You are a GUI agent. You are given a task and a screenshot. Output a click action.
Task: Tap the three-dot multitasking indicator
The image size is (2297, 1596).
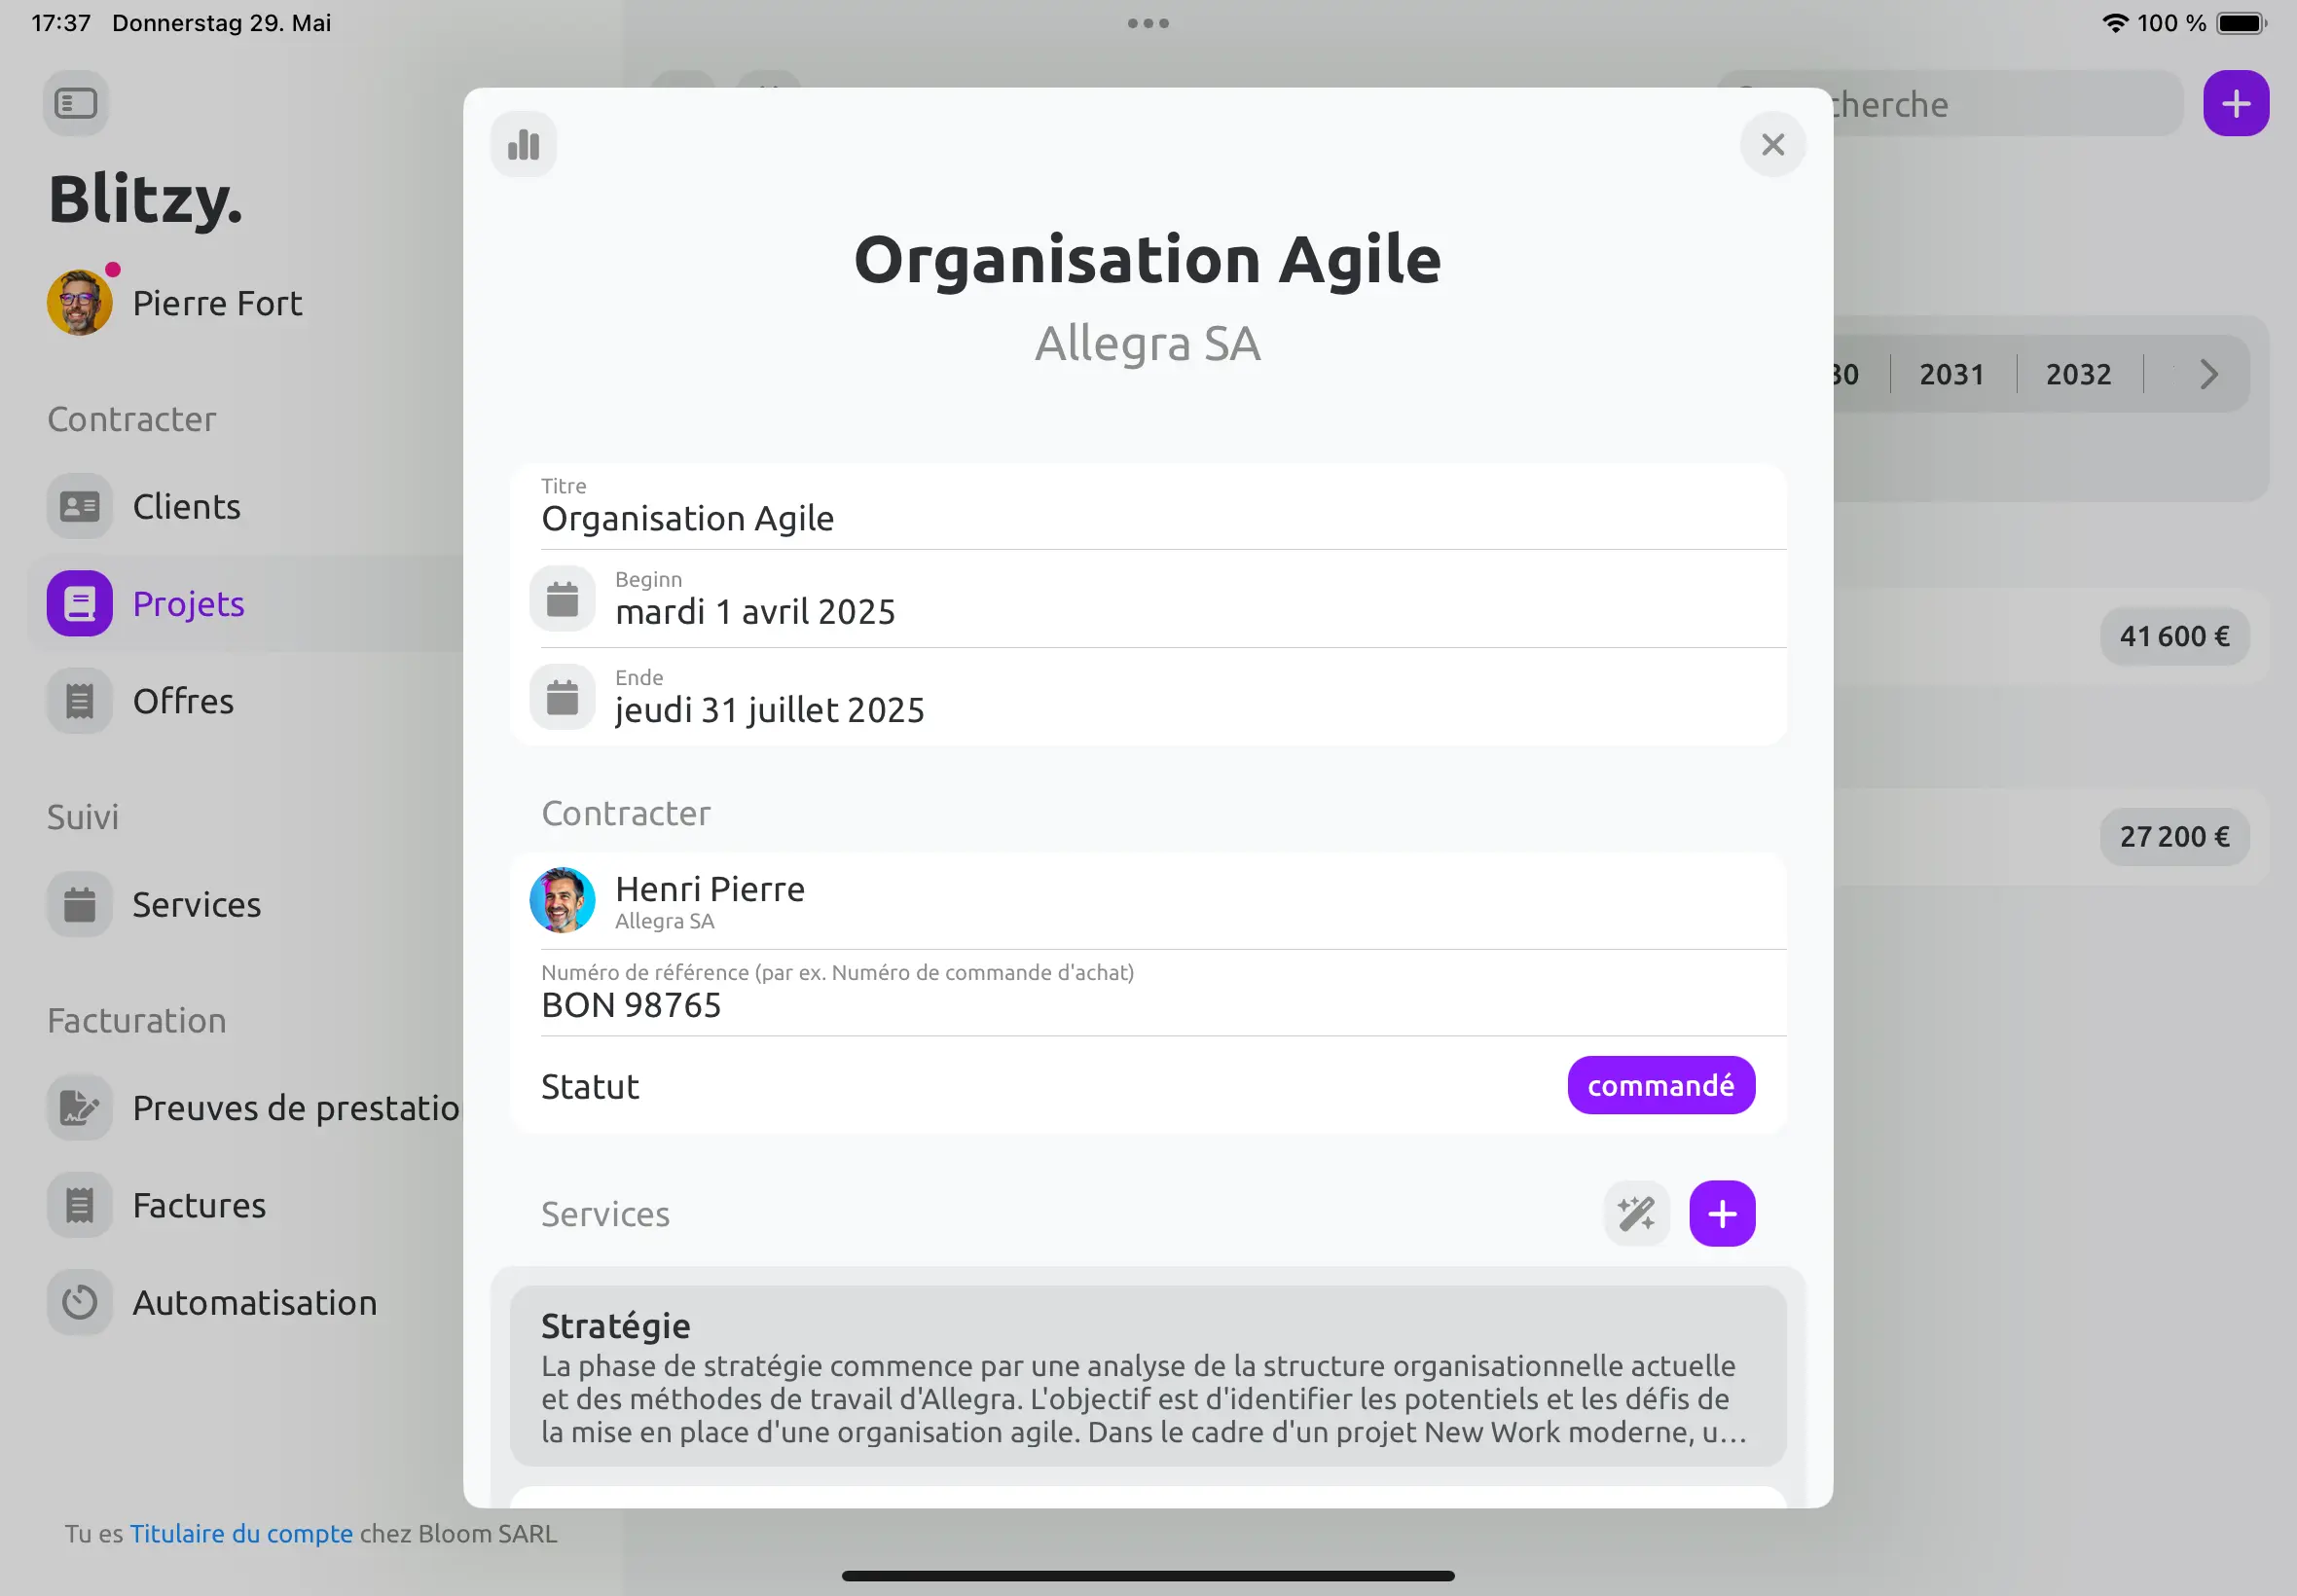tap(1148, 23)
